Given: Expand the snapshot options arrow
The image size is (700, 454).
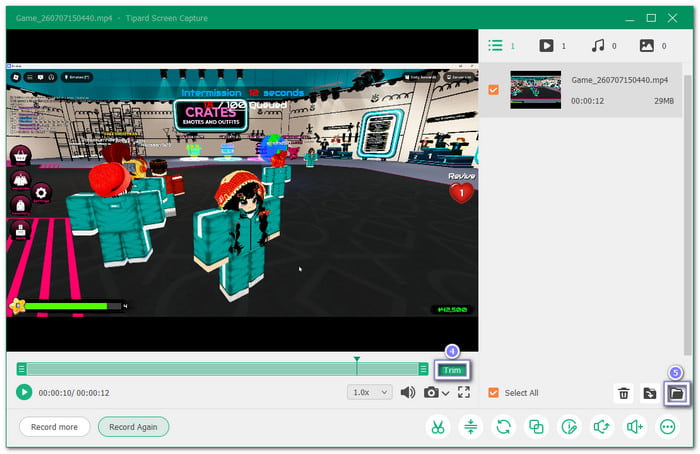Looking at the screenshot, I should click(446, 393).
